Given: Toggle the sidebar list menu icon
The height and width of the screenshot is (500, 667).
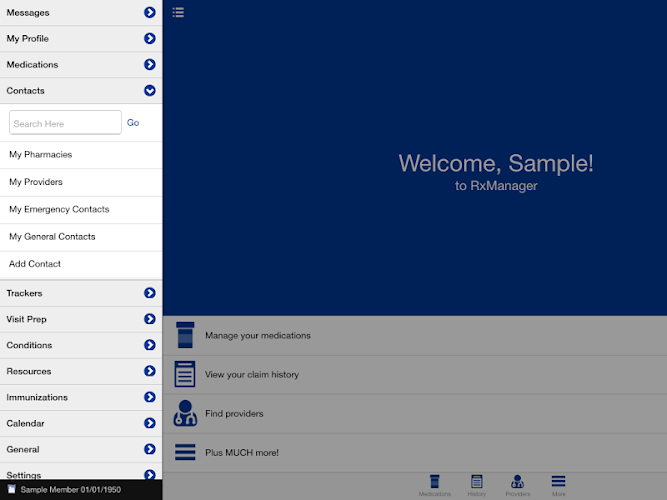Looking at the screenshot, I should 178,12.
